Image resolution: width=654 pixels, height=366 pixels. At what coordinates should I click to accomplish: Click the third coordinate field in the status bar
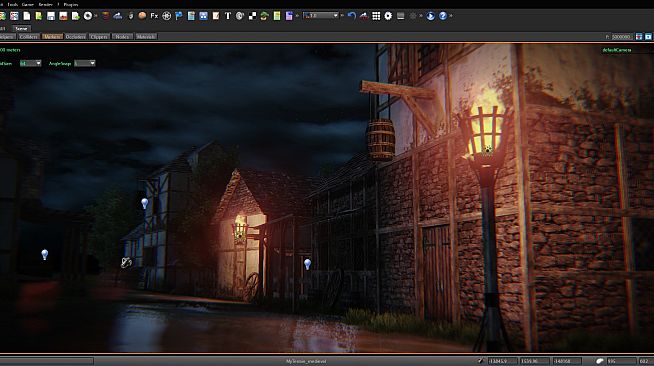pyautogui.click(x=567, y=361)
